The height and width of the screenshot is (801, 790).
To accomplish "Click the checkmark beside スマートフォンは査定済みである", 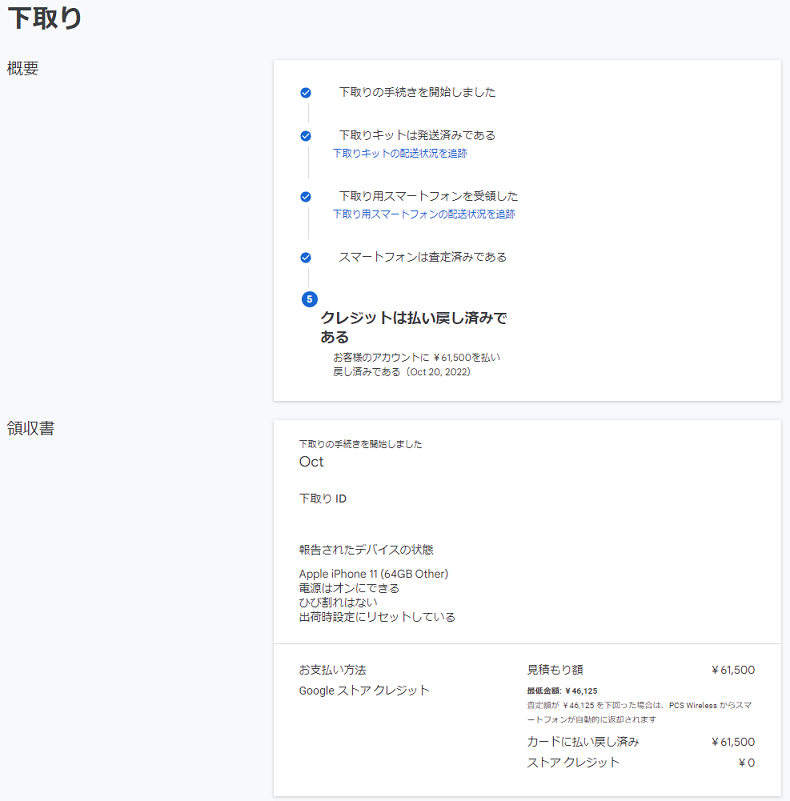I will click(306, 257).
